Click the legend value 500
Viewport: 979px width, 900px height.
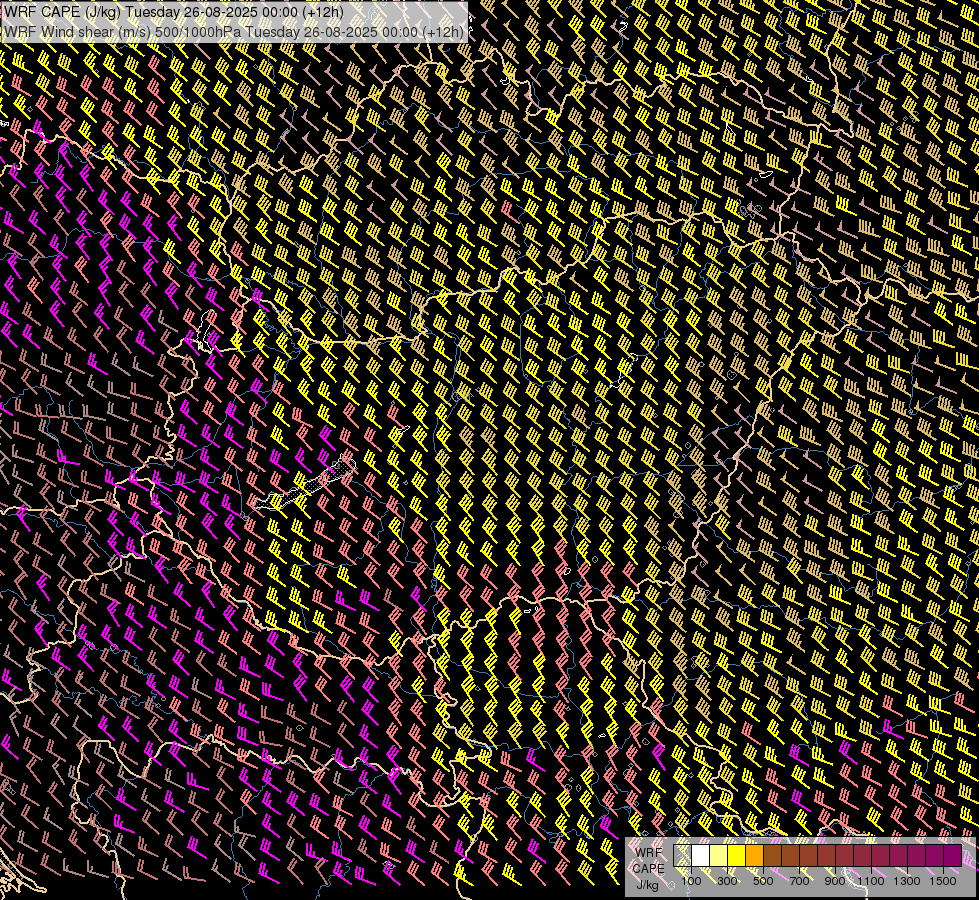[x=763, y=881]
